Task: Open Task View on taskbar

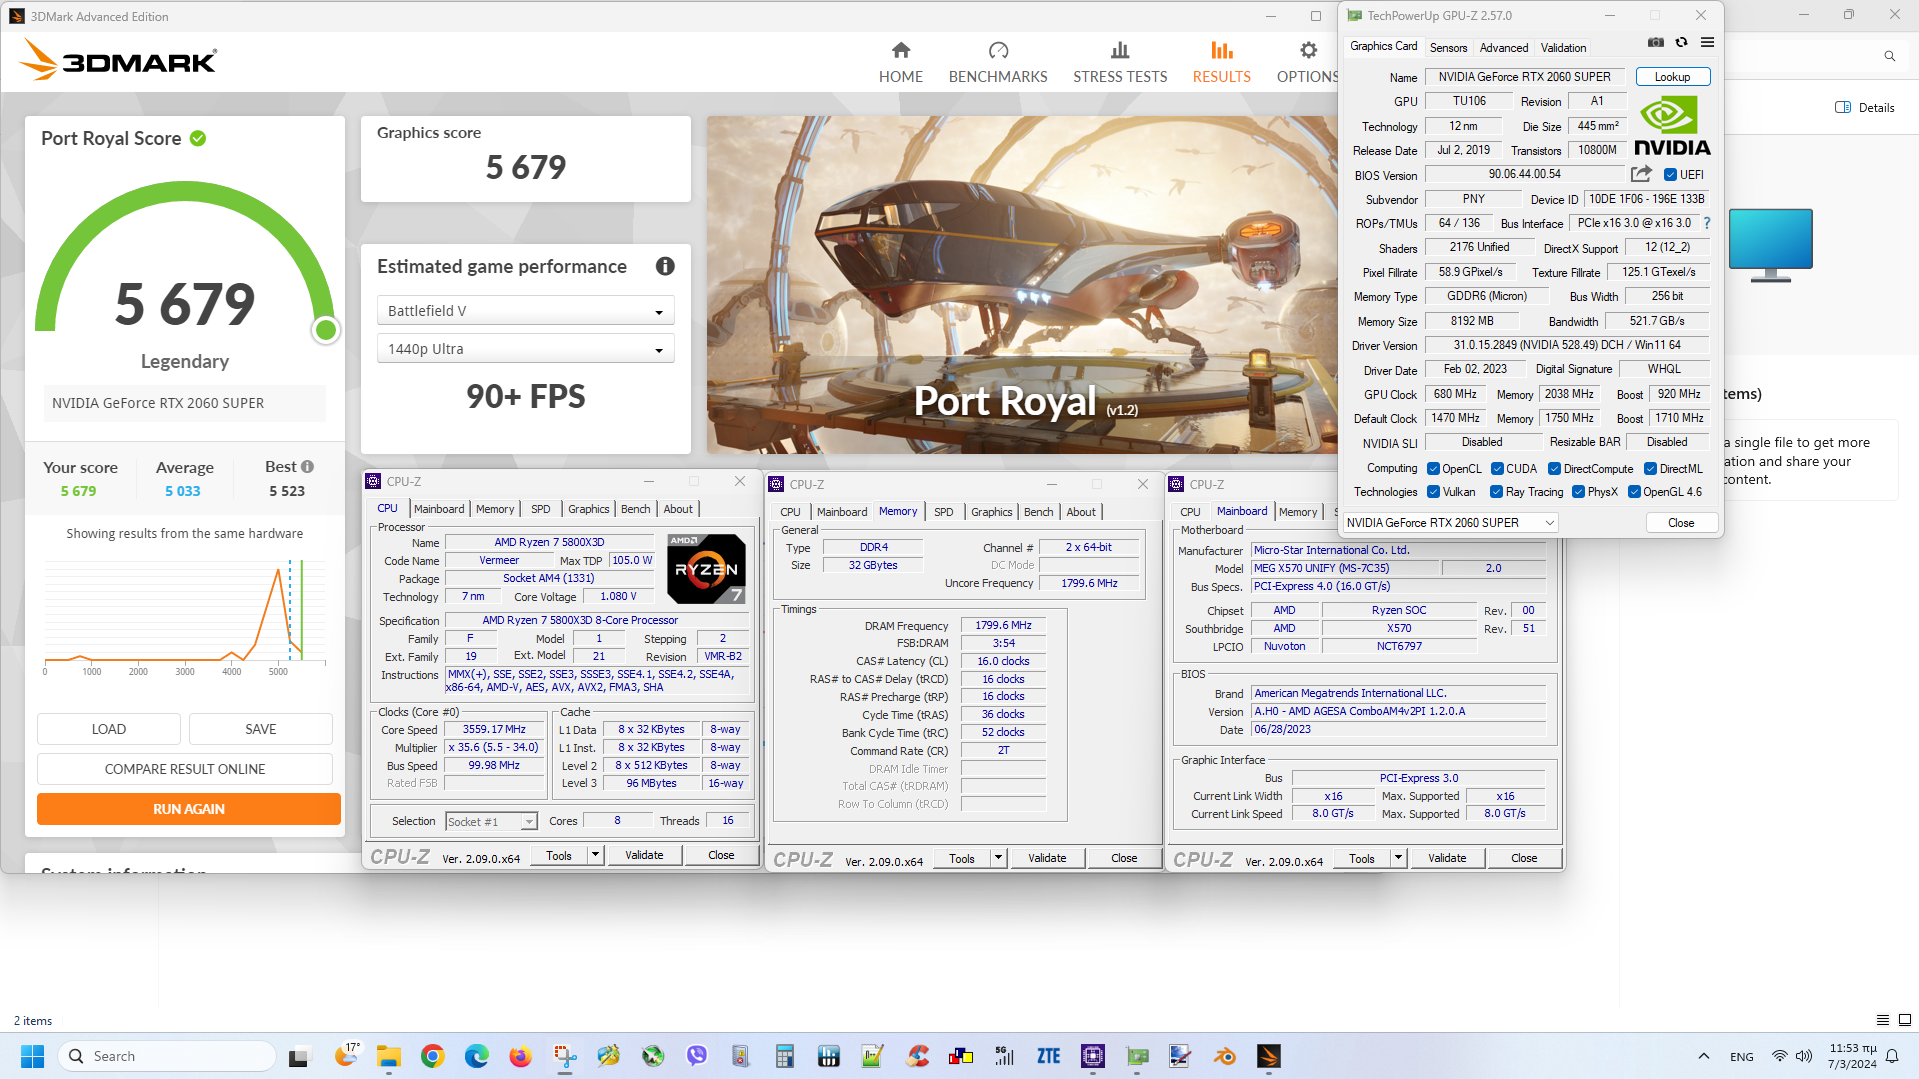Action: [x=299, y=1056]
